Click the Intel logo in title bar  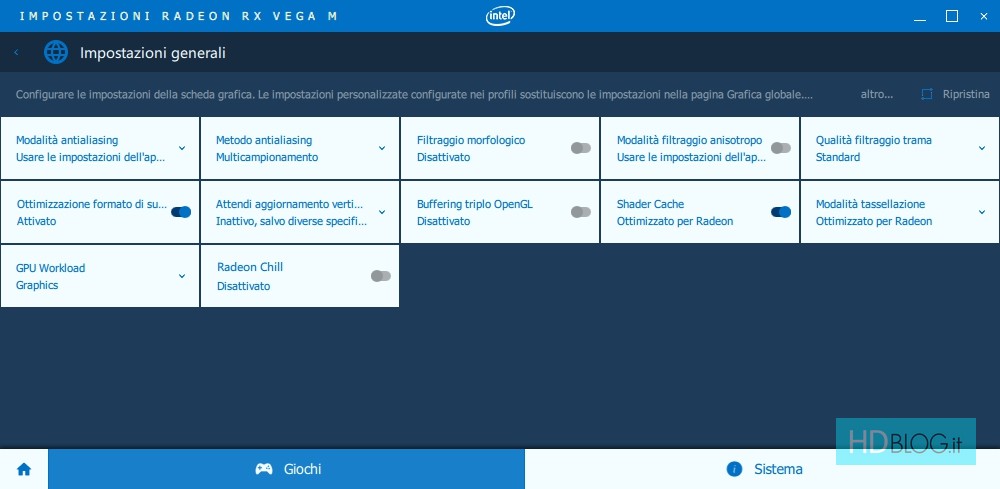[x=500, y=16]
